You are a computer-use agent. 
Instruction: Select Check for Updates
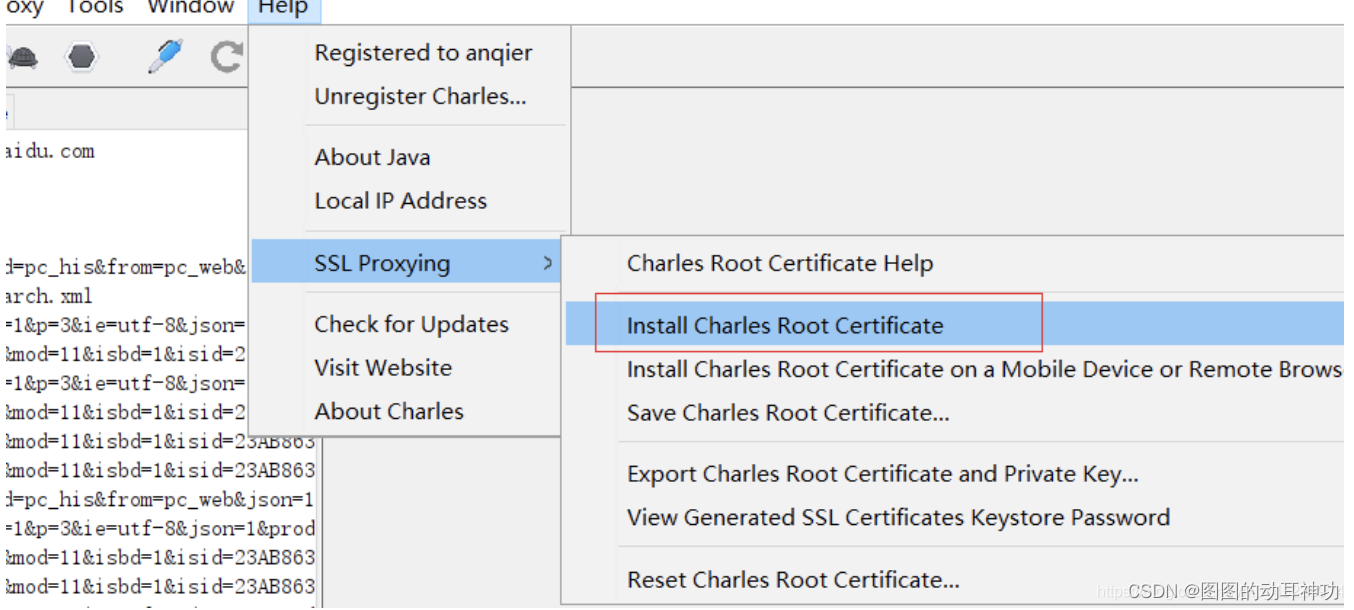pos(411,324)
